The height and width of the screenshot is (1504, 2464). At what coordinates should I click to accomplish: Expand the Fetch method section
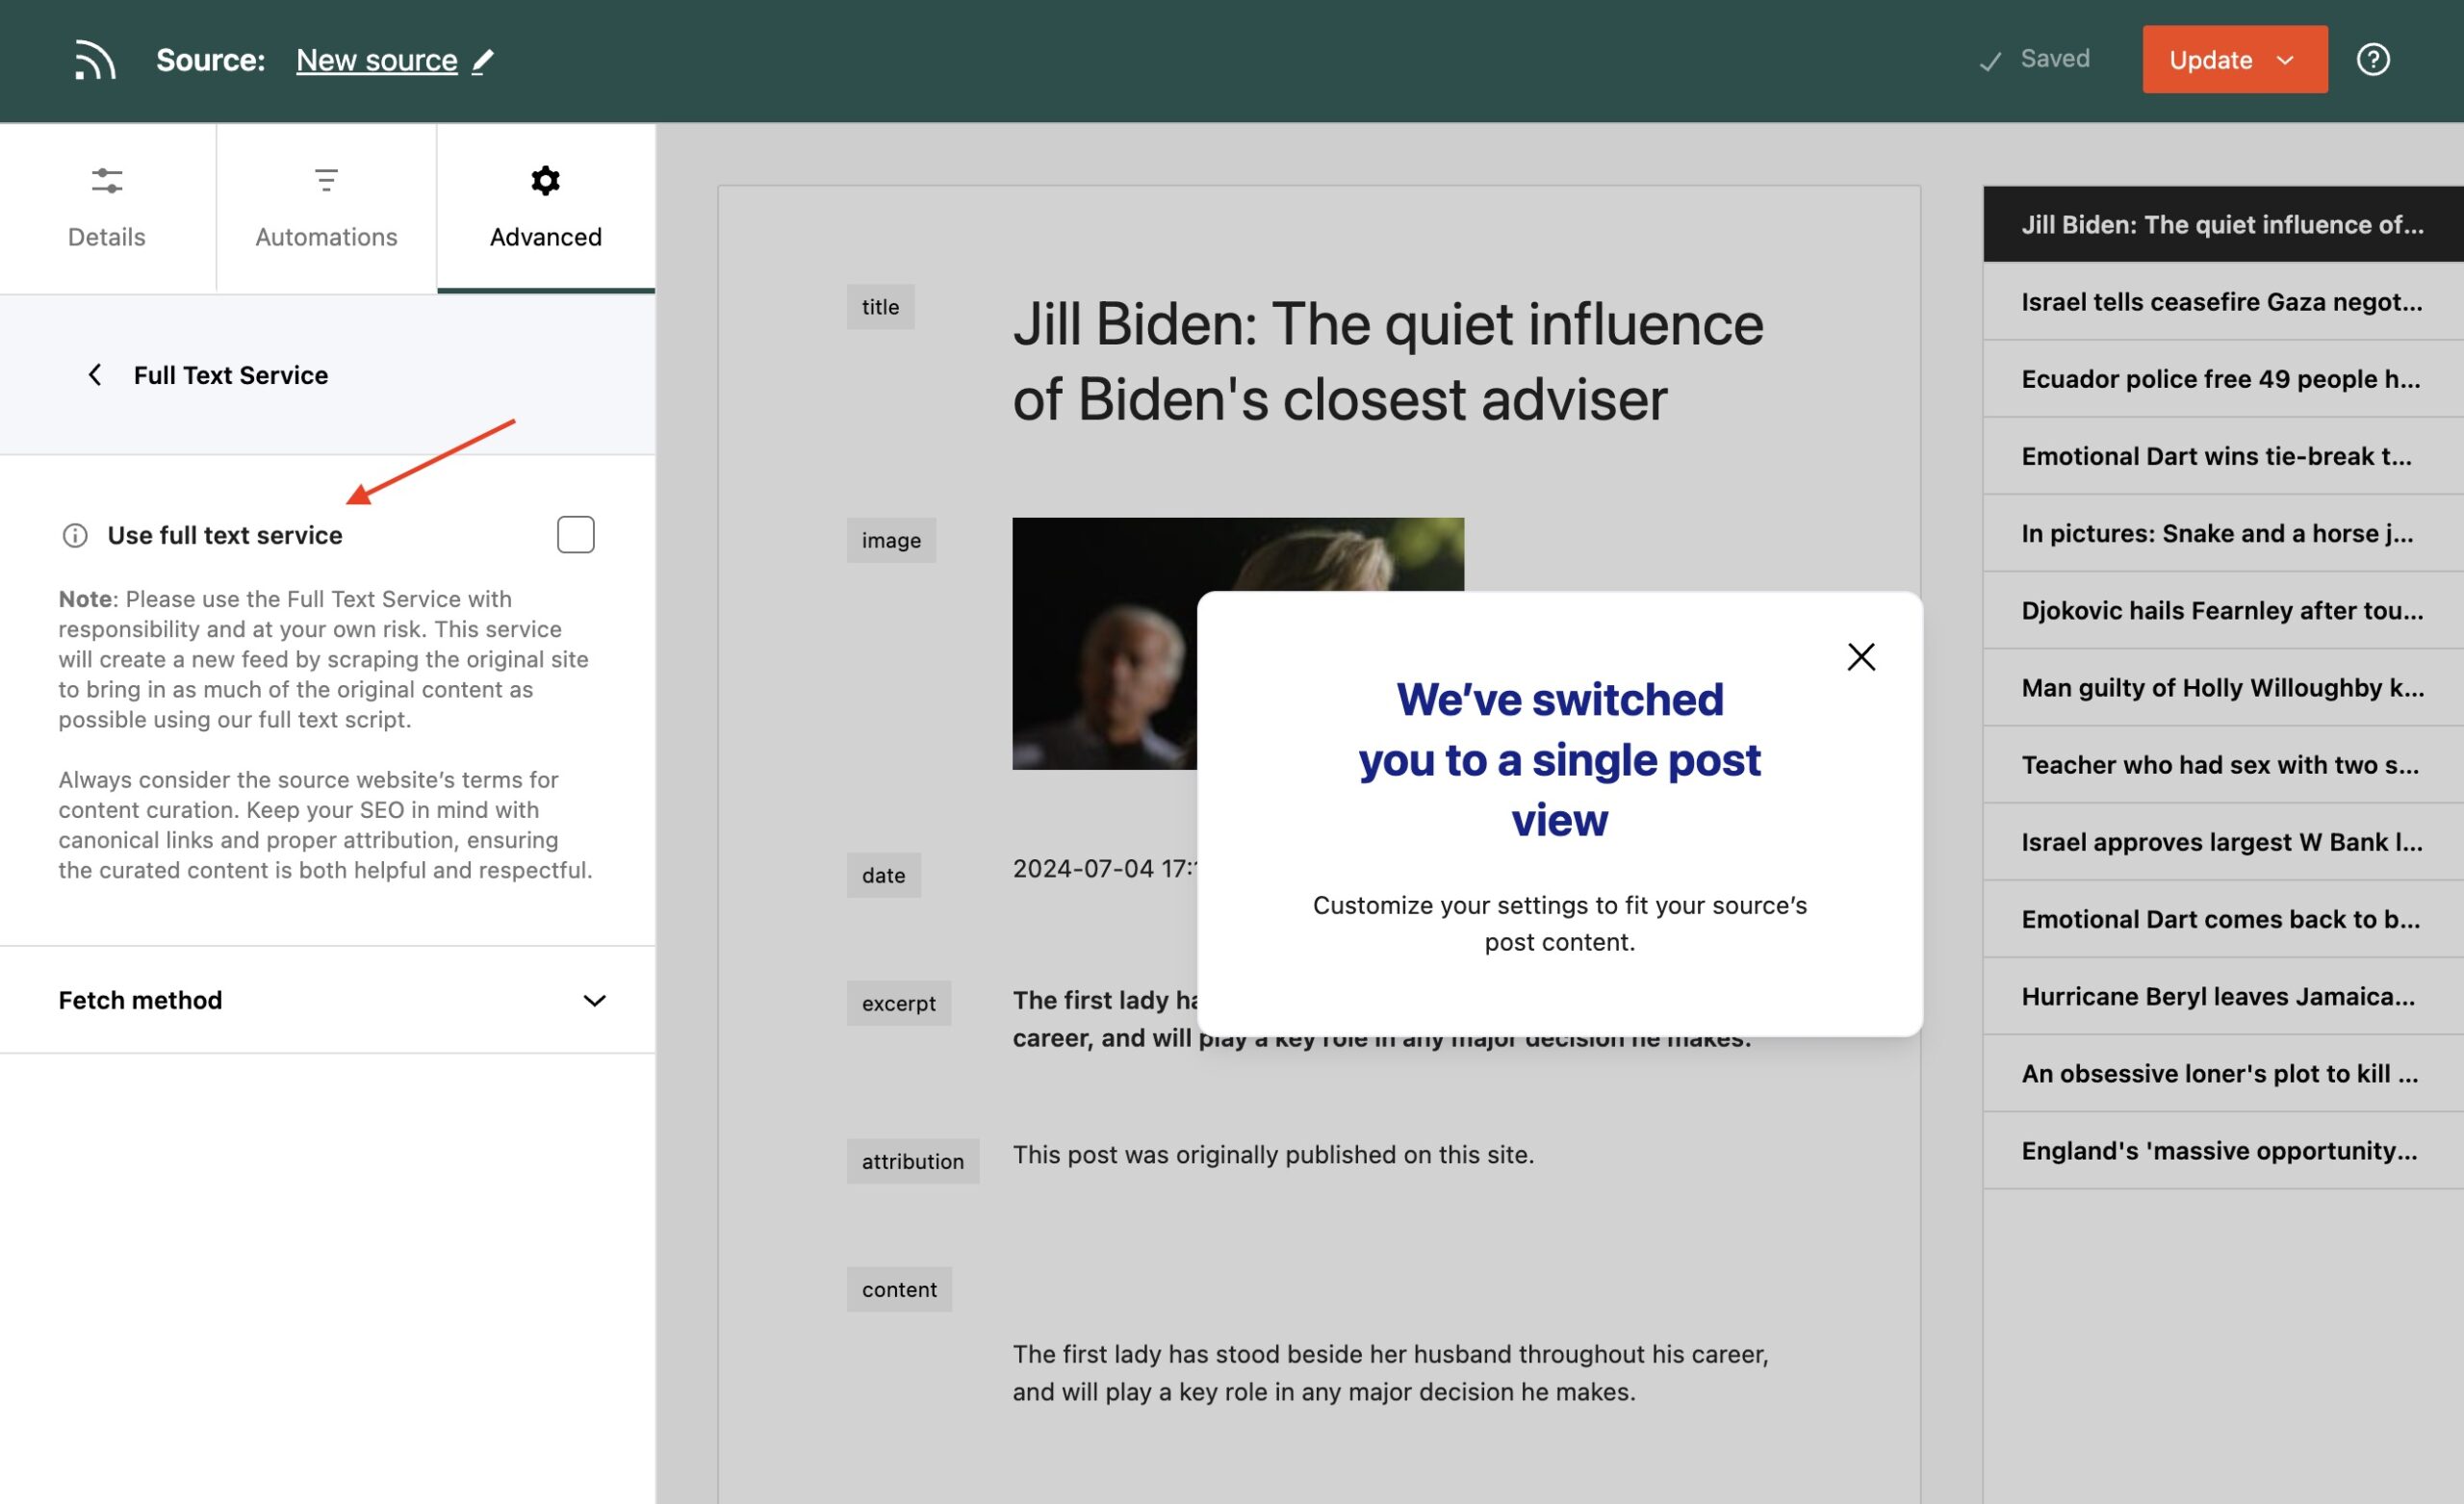pos(596,1000)
